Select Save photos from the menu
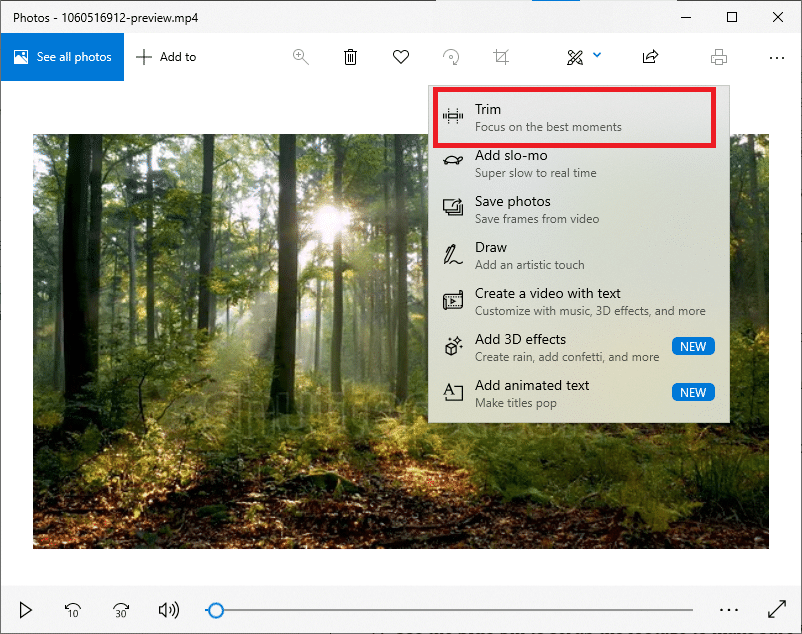 pos(579,210)
